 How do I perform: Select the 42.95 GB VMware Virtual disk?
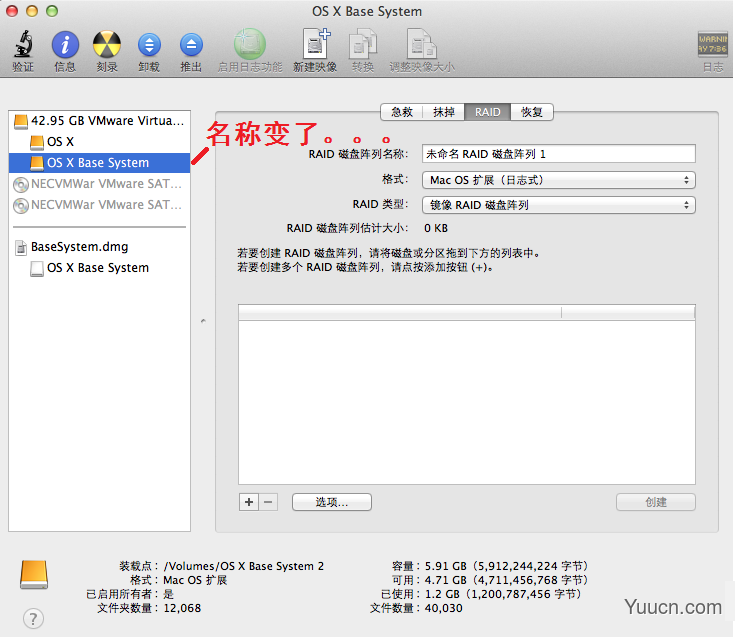pos(99,120)
